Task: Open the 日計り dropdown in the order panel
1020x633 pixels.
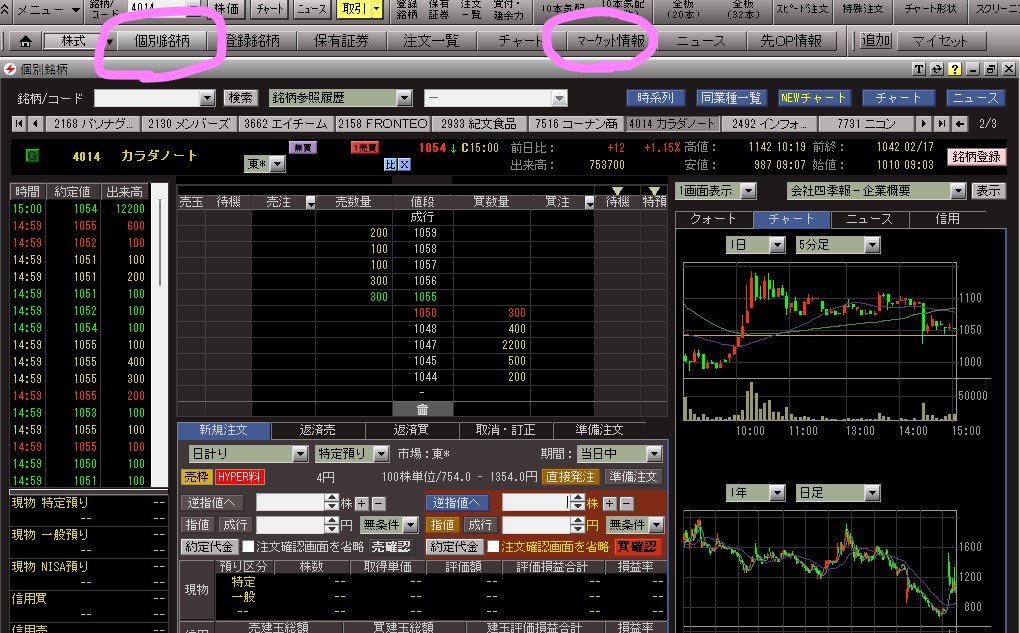Action: (248, 453)
